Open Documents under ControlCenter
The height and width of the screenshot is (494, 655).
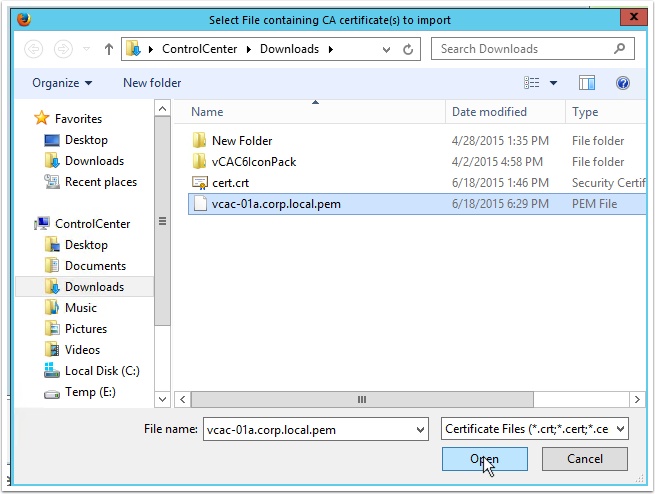point(95,266)
